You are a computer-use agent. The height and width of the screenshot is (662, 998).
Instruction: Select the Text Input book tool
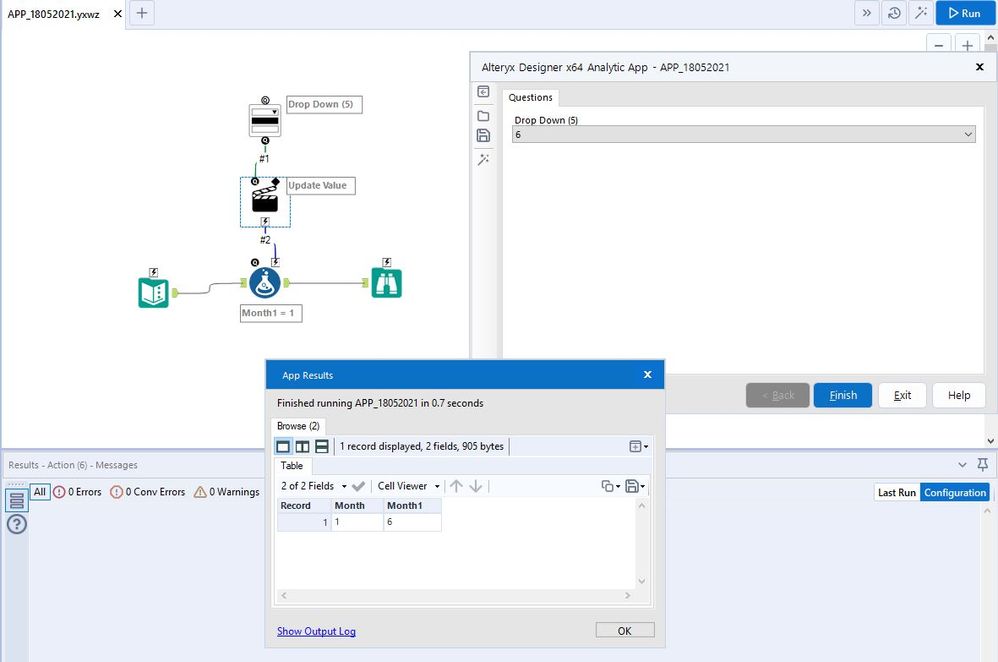pyautogui.click(x=153, y=293)
